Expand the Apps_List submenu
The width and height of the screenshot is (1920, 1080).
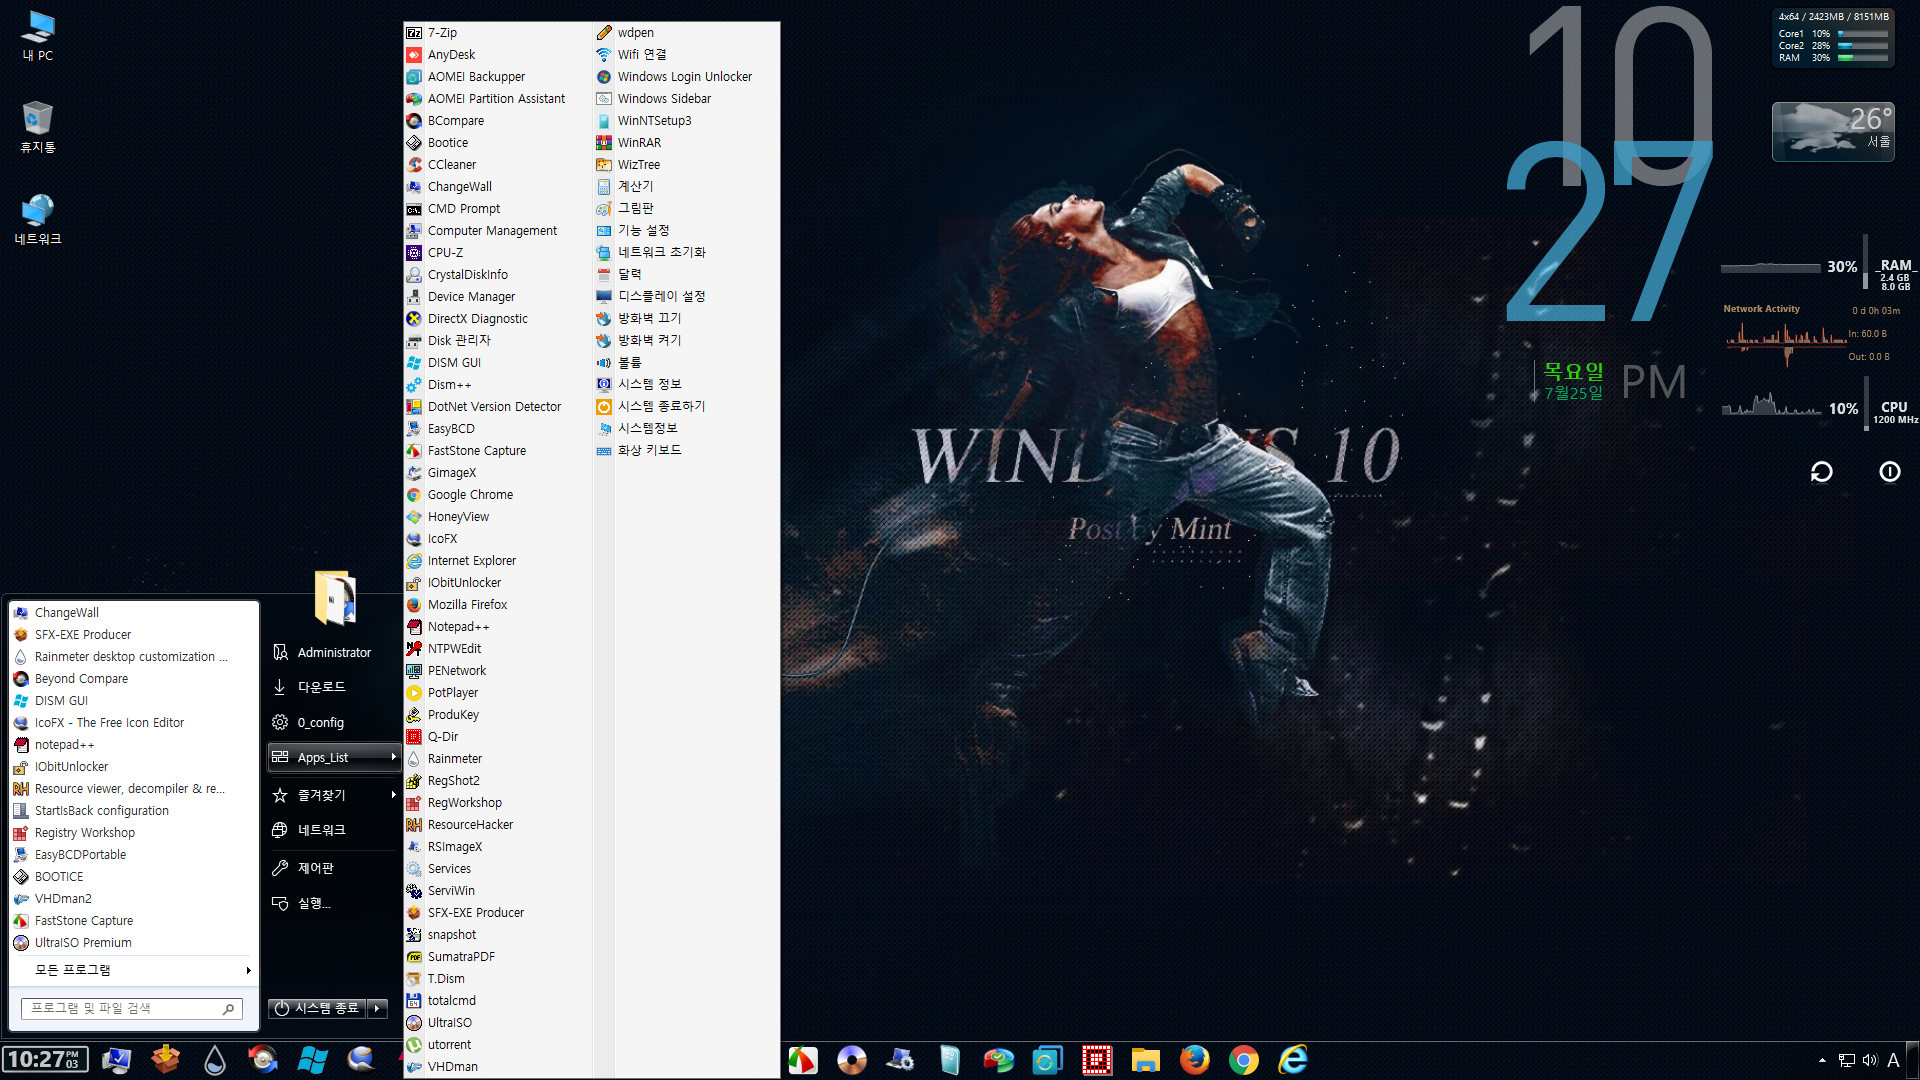(334, 758)
